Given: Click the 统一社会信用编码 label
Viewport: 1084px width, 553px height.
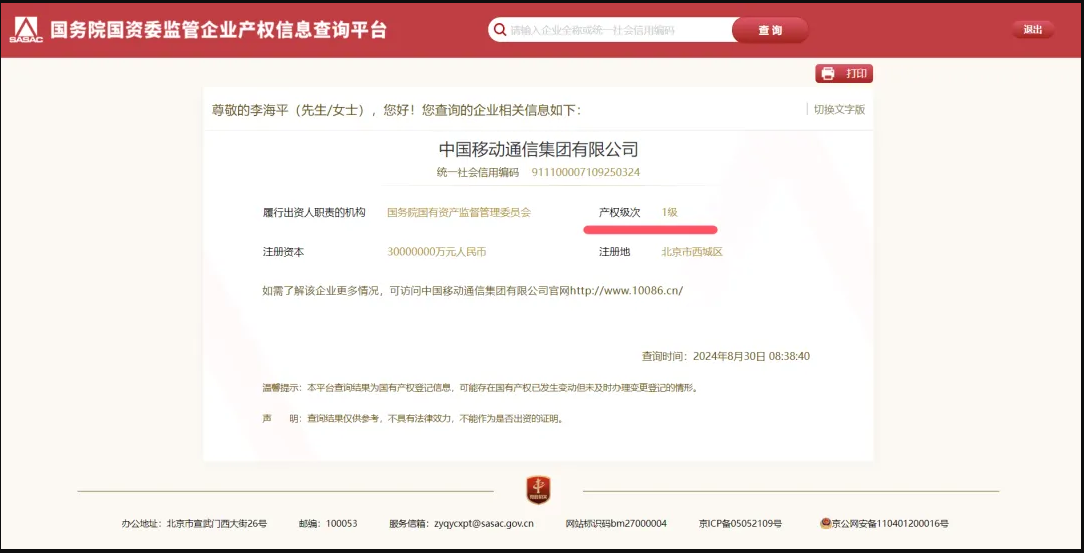Looking at the screenshot, I should pyautogui.click(x=478, y=172).
